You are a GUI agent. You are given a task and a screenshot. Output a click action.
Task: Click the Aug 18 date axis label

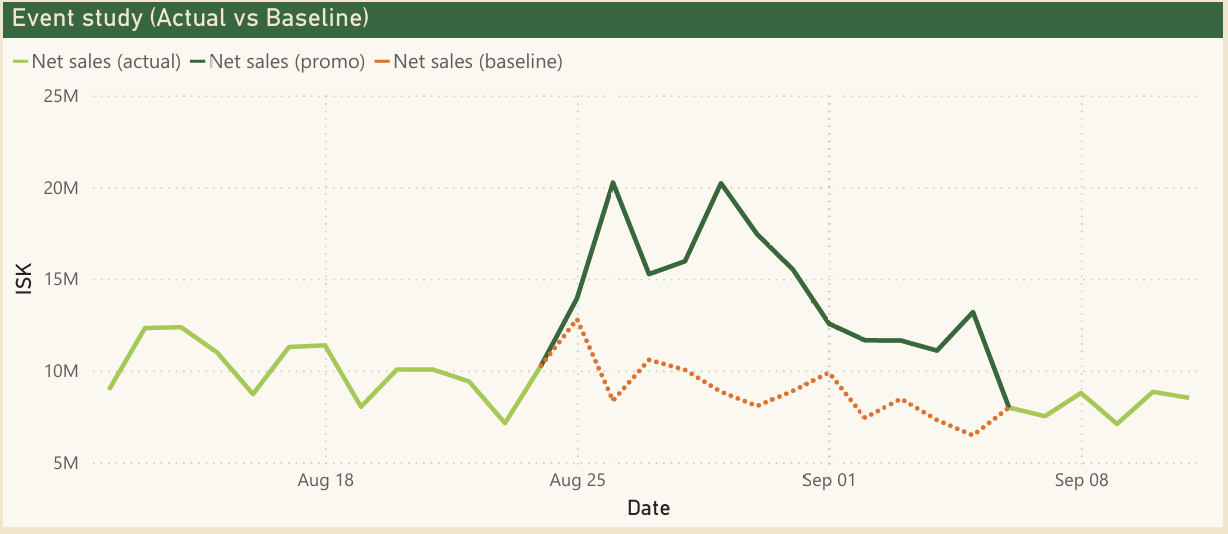pos(326,481)
